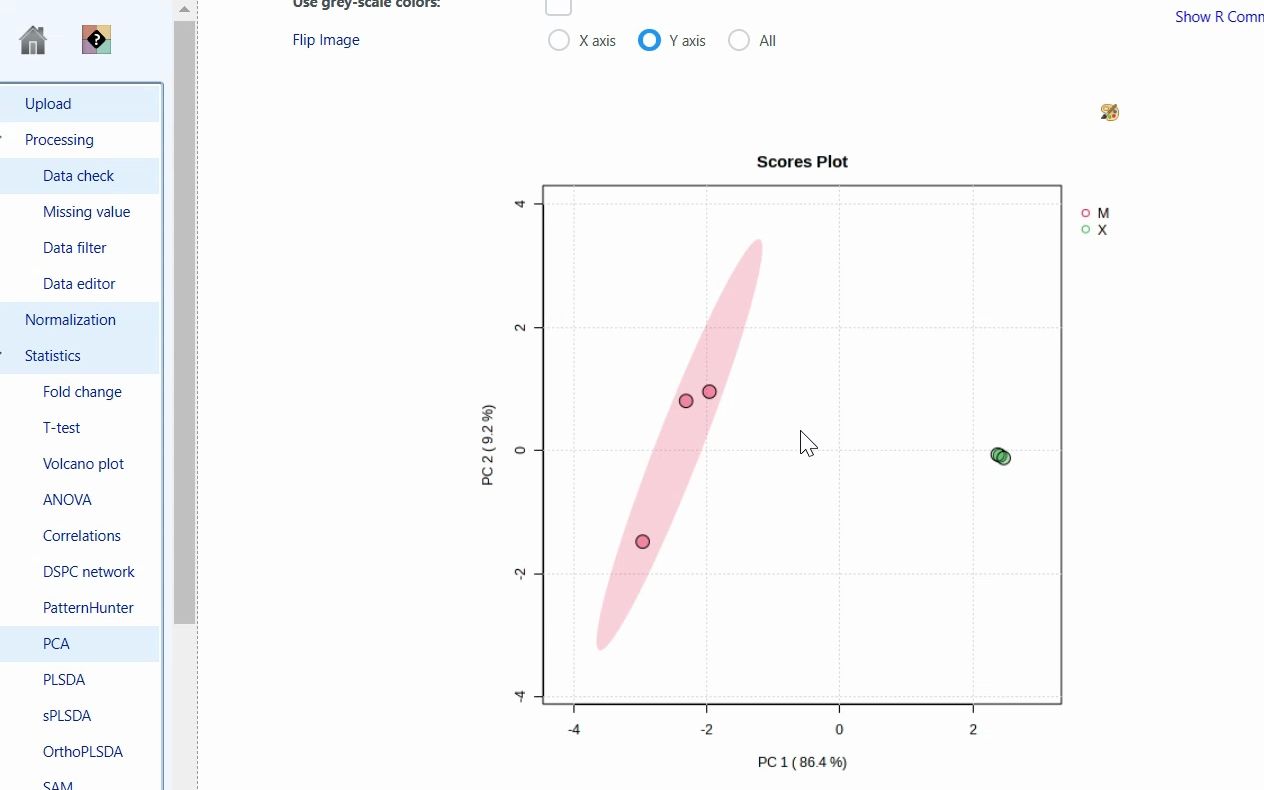This screenshot has width=1264, height=790.
Task: Switch to the PLSDA analysis
Action: [x=64, y=679]
